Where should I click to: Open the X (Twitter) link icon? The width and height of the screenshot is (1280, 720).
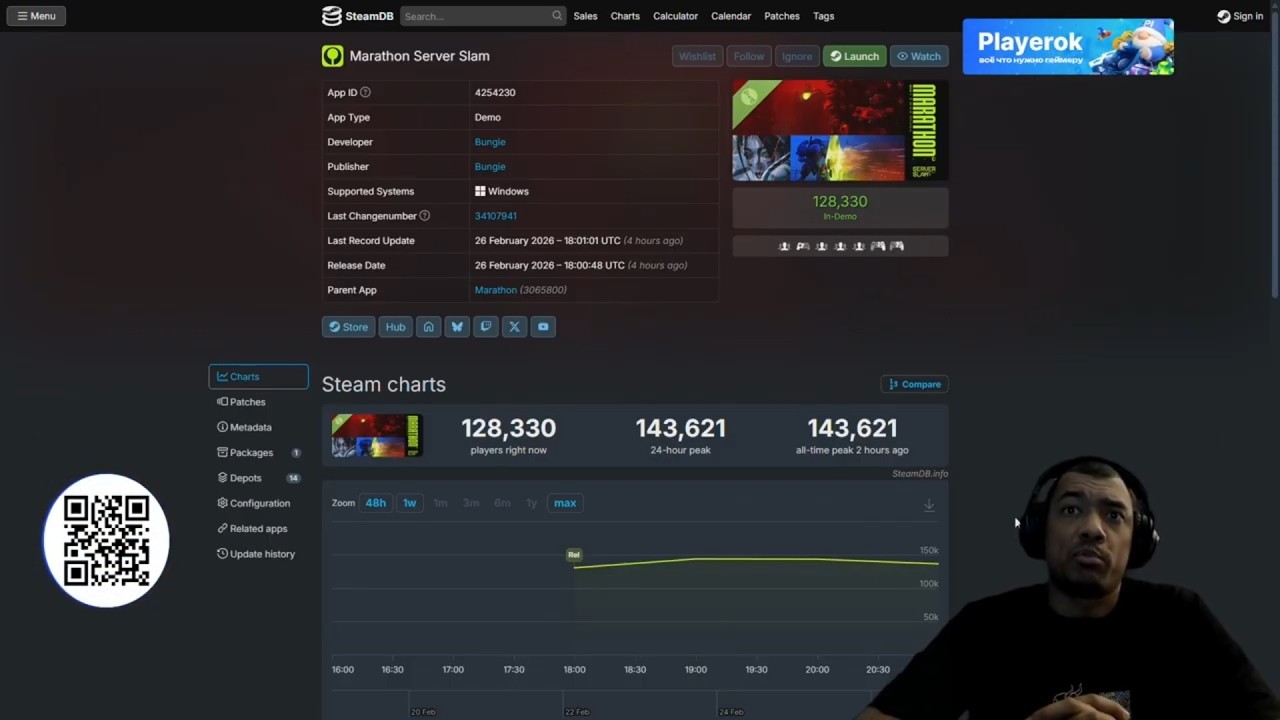pos(514,327)
